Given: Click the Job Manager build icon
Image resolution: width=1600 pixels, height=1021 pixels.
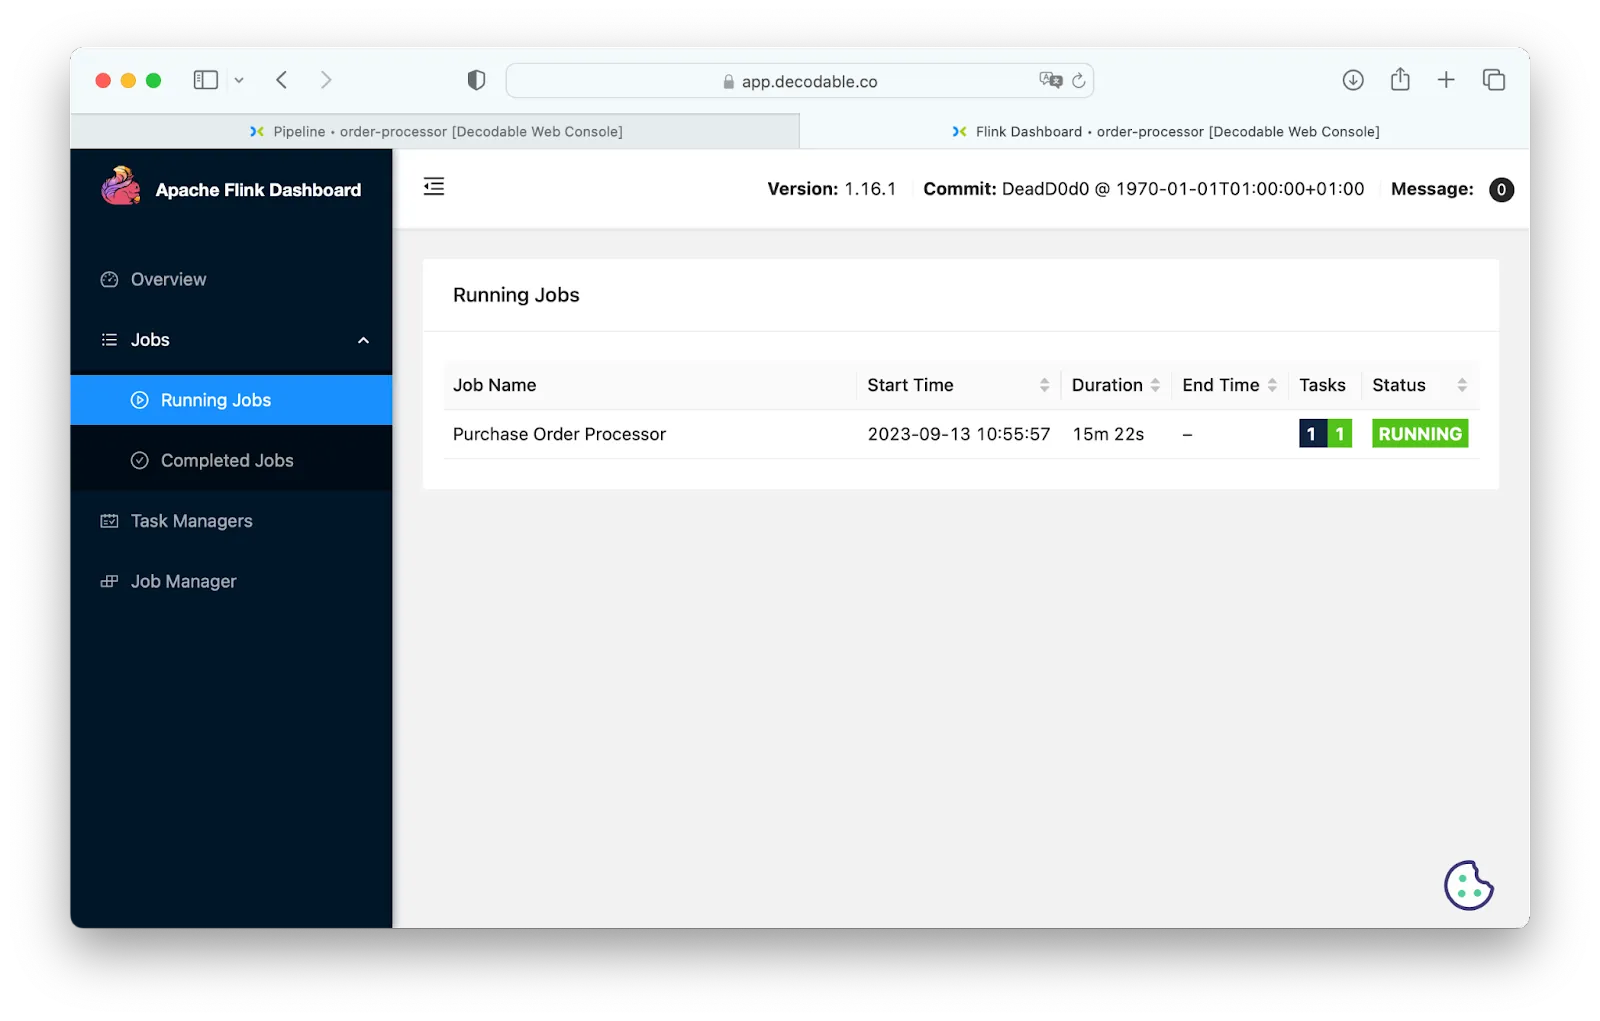Looking at the screenshot, I should point(110,581).
